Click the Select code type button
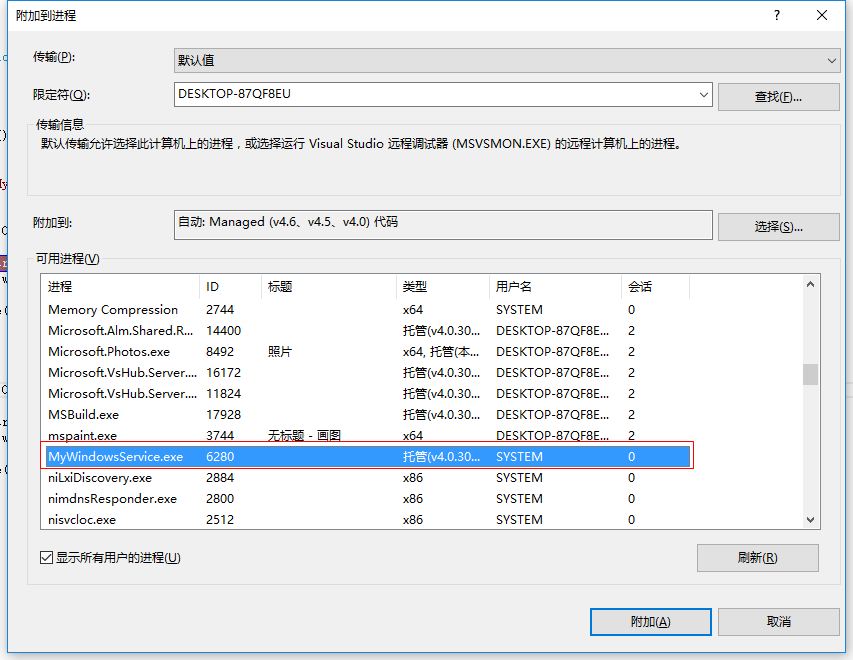The height and width of the screenshot is (660, 853). (778, 226)
